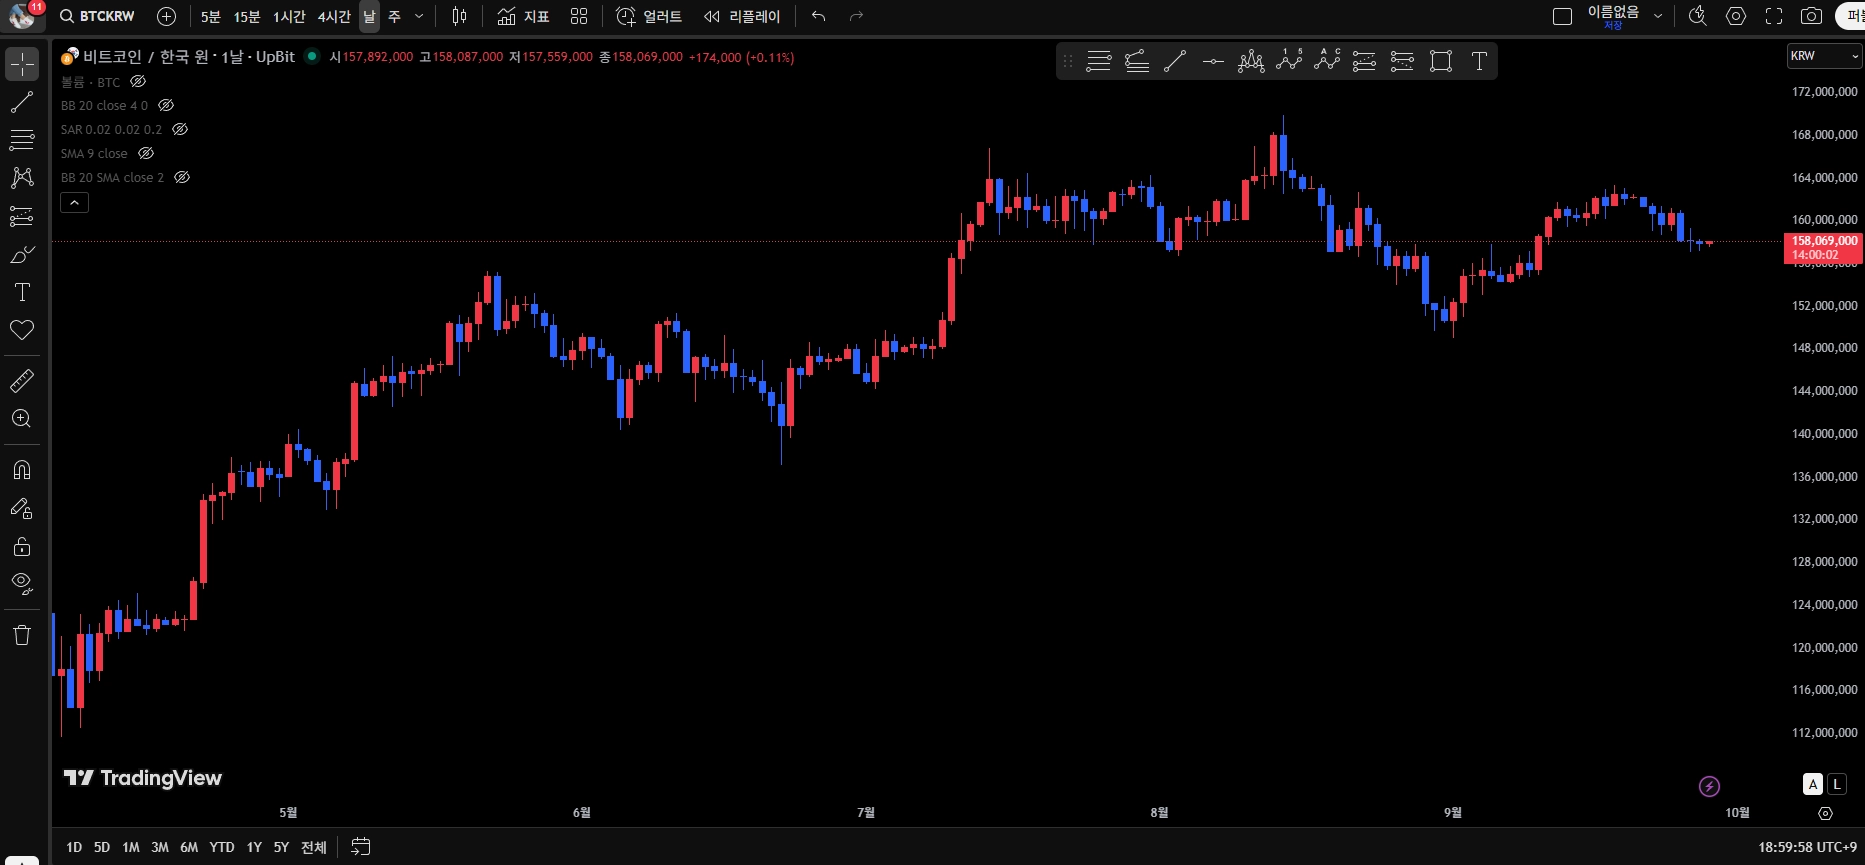
Task: Add symbol with the plus circle icon
Action: point(167,16)
